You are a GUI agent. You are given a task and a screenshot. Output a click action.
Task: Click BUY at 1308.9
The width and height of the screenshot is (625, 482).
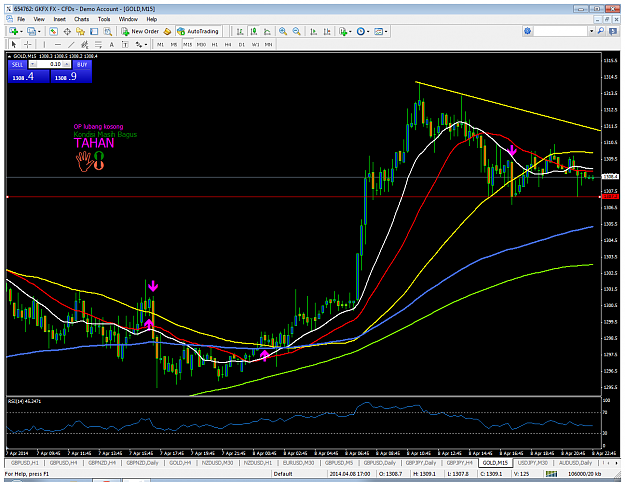click(71, 77)
